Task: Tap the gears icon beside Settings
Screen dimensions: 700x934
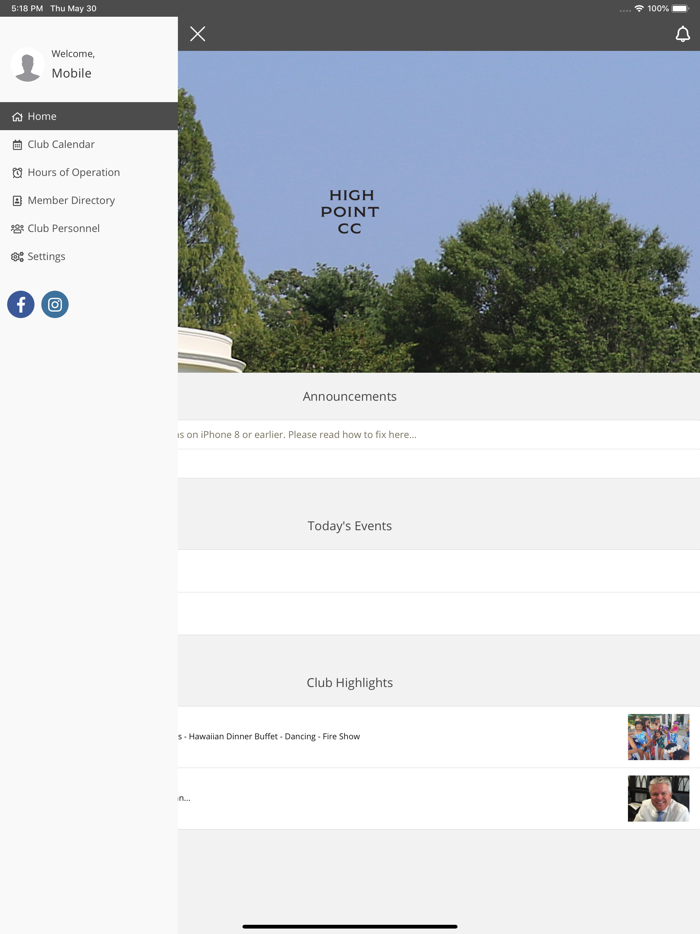Action: tap(17, 257)
